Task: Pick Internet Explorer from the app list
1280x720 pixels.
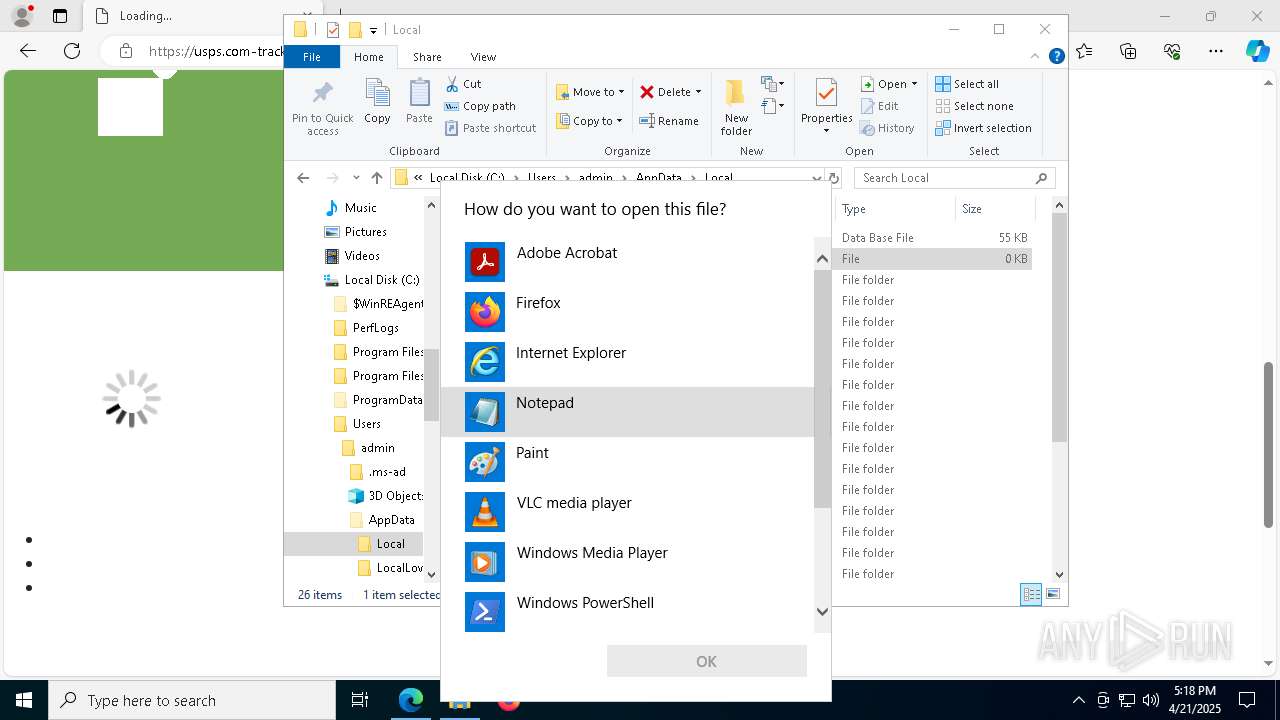Action: [x=627, y=362]
